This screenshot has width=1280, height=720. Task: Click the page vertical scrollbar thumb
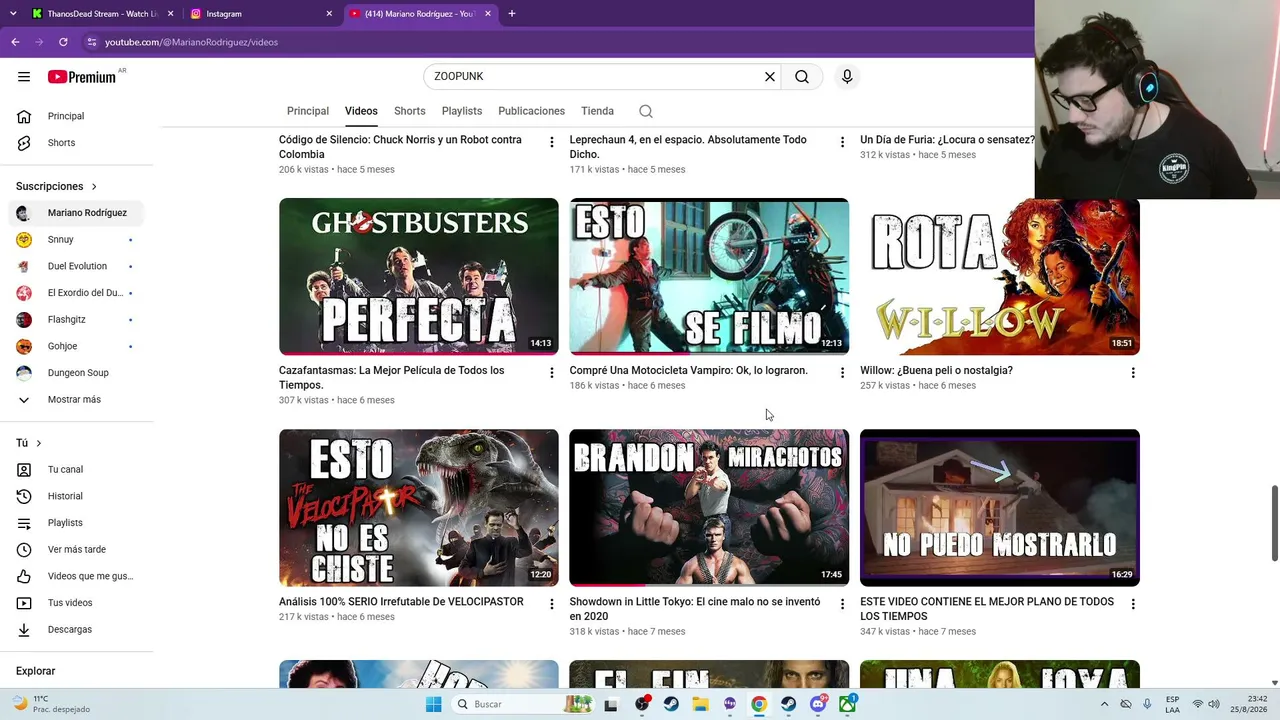pos(1275,523)
